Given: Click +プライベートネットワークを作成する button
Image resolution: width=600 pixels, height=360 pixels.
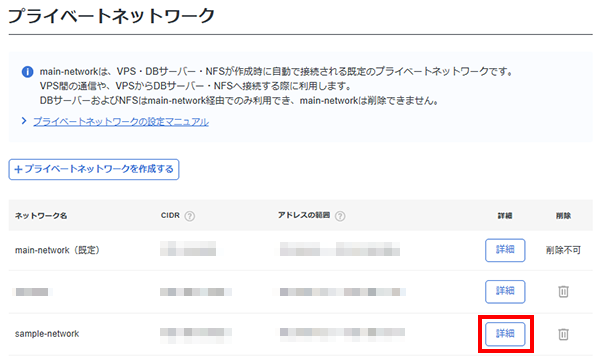Looking at the screenshot, I should 94,169.
